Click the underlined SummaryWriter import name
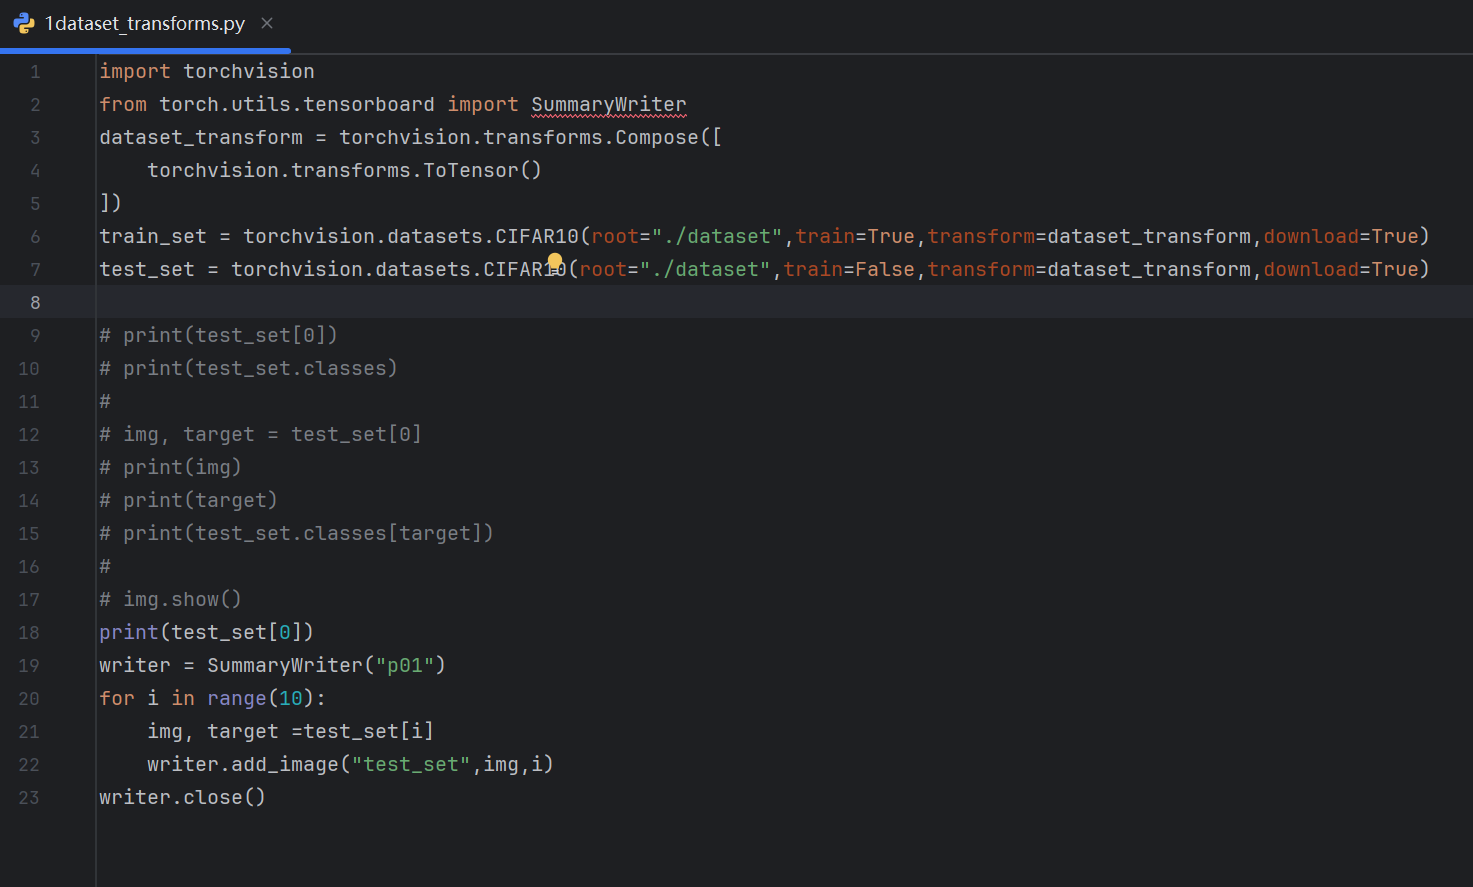This screenshot has width=1473, height=887. coord(609,104)
